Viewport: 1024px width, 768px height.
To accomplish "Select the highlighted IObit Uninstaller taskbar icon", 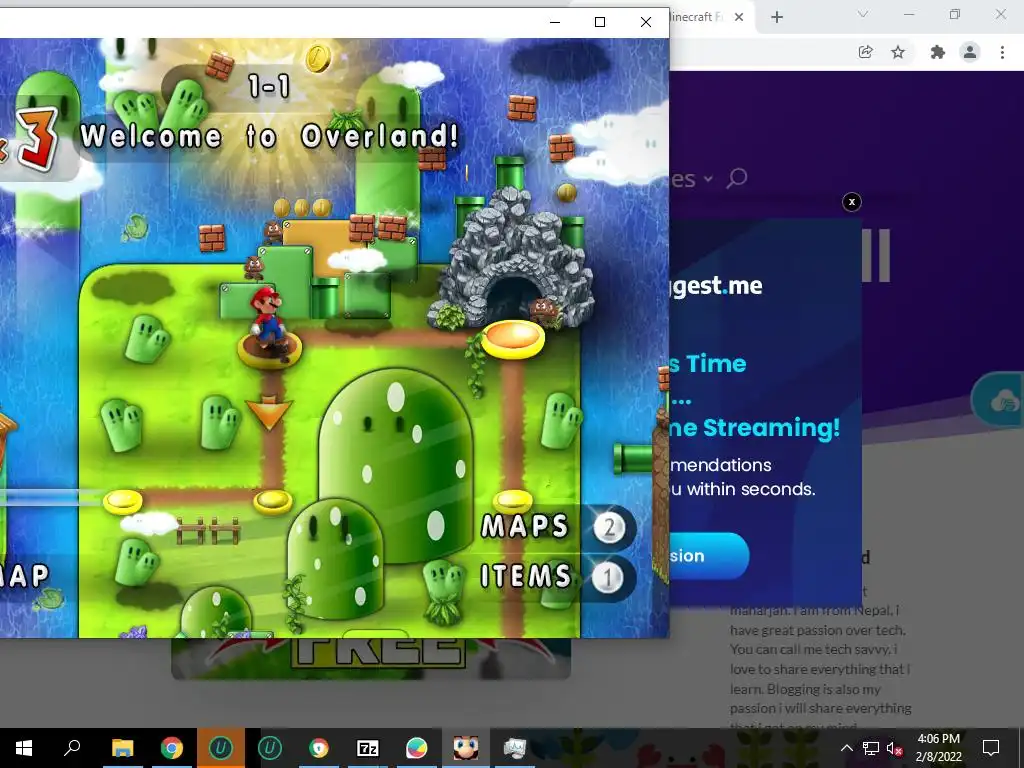I will (221, 748).
